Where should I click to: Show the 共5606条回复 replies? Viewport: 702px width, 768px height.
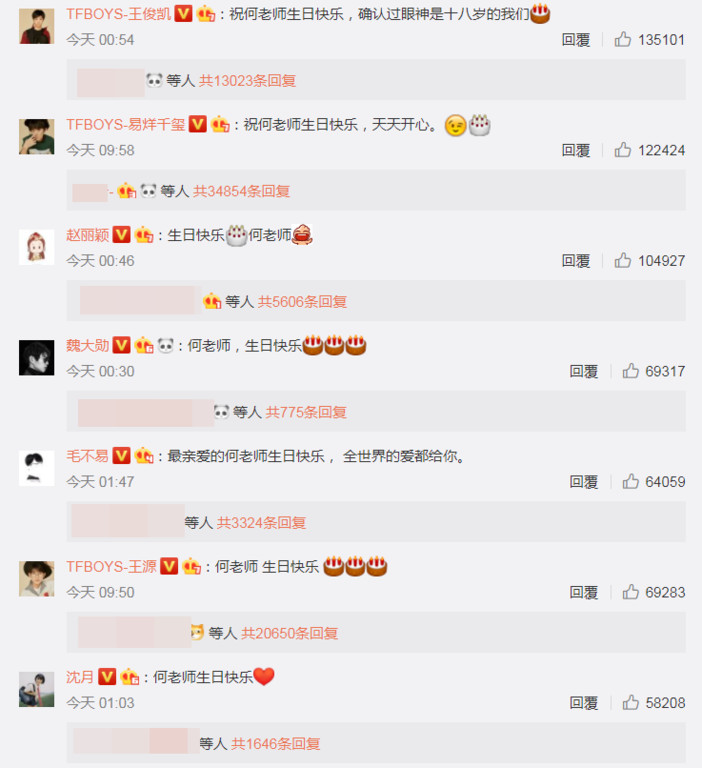pyautogui.click(x=302, y=302)
